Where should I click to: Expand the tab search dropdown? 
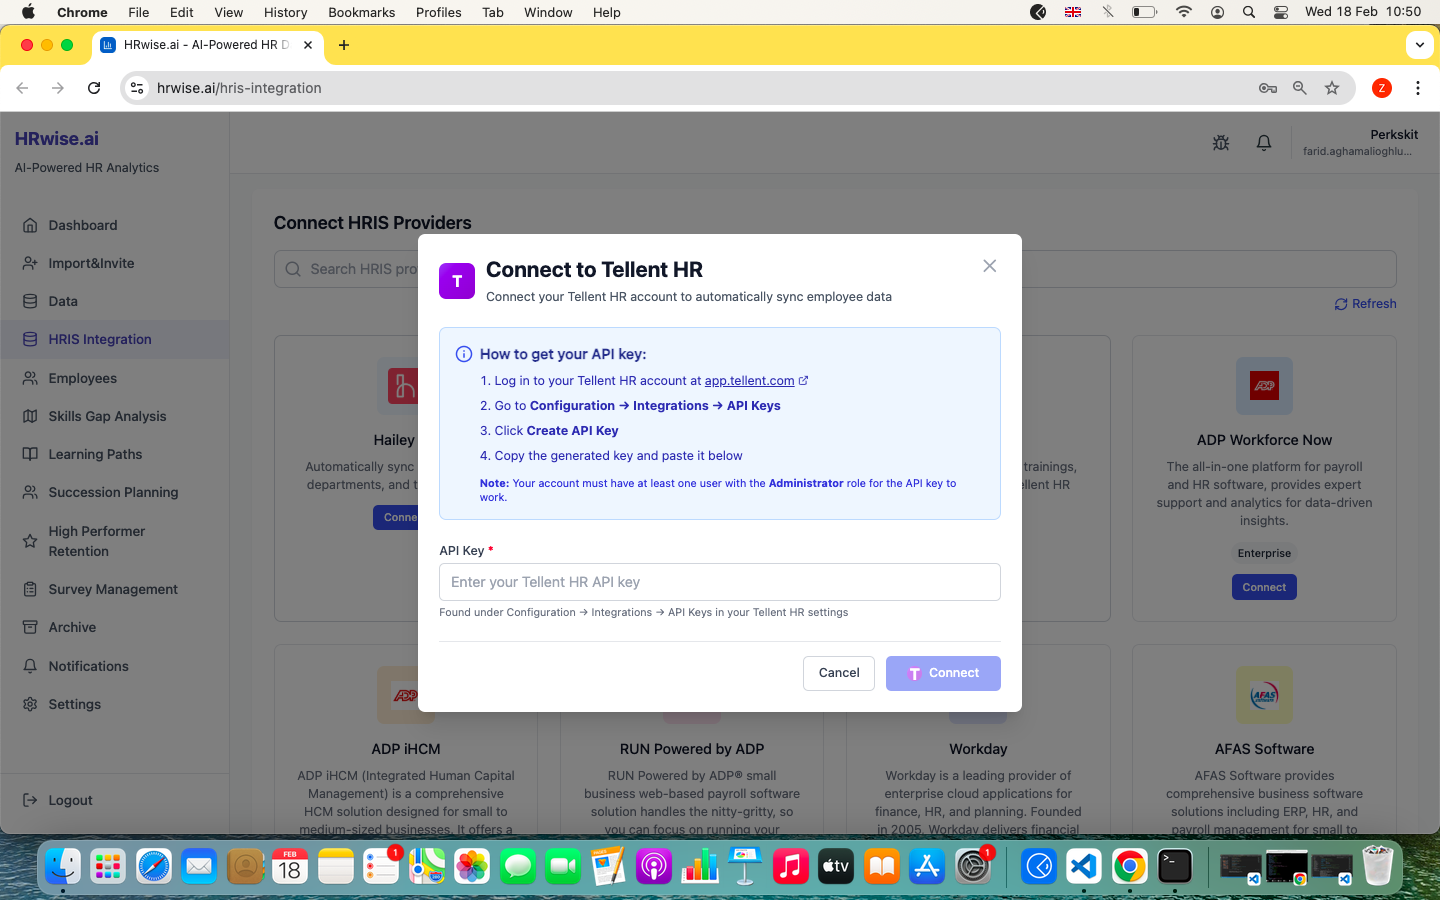click(x=1419, y=45)
